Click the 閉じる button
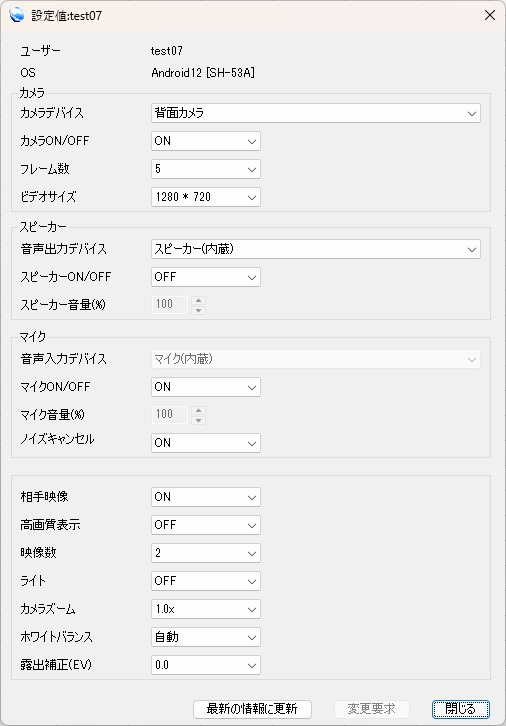Screen dimensions: 506x726 click(x=461, y=709)
